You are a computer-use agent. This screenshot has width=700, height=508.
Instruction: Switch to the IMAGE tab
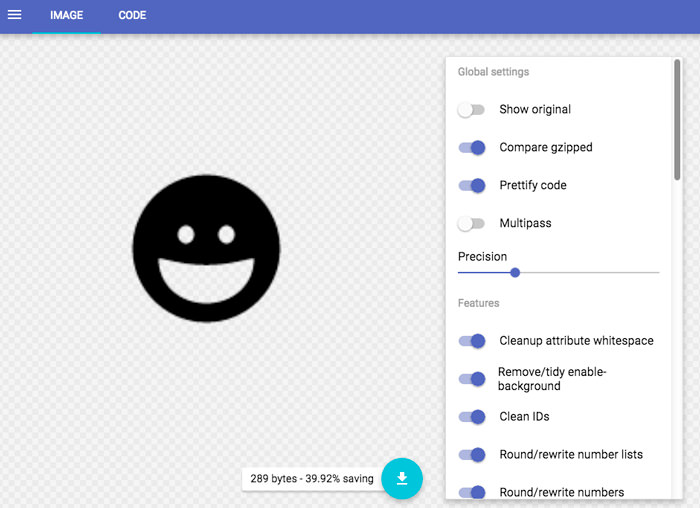(66, 16)
